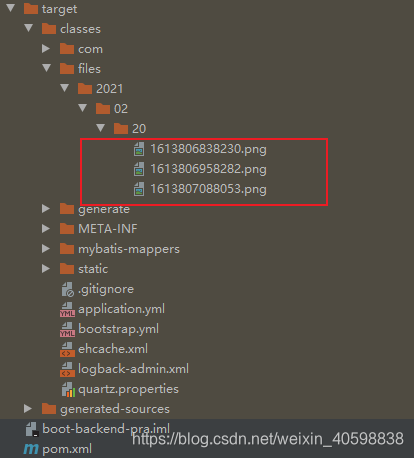Select the logback-admin.xml file name
This screenshot has height=458, width=414.
(133, 369)
